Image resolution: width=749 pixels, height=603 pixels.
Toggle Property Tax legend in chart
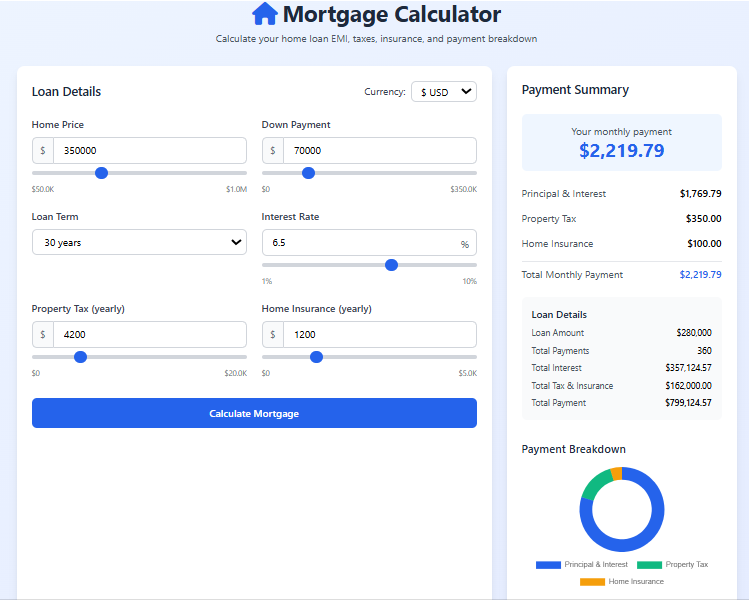[x=672, y=565]
